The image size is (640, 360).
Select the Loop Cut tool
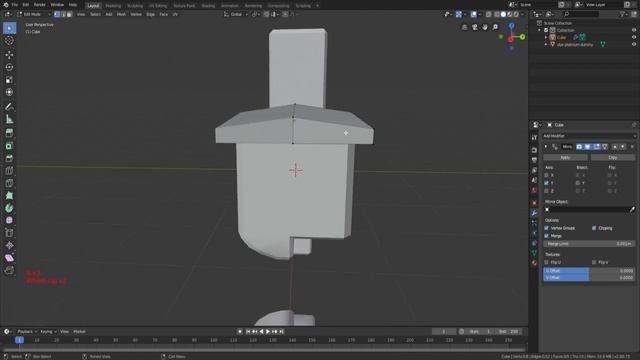coord(9,171)
